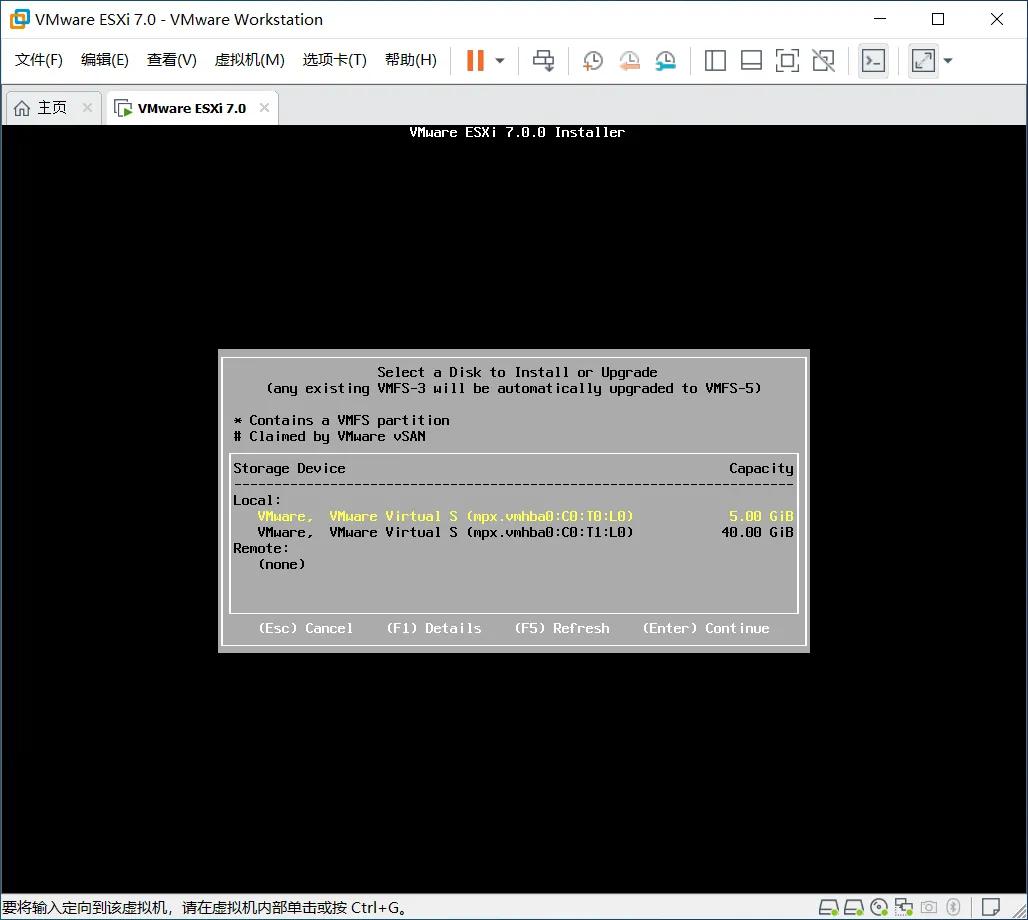The height and width of the screenshot is (920, 1028).
Task: Click the Bluetooth device status icon
Action: point(953,907)
